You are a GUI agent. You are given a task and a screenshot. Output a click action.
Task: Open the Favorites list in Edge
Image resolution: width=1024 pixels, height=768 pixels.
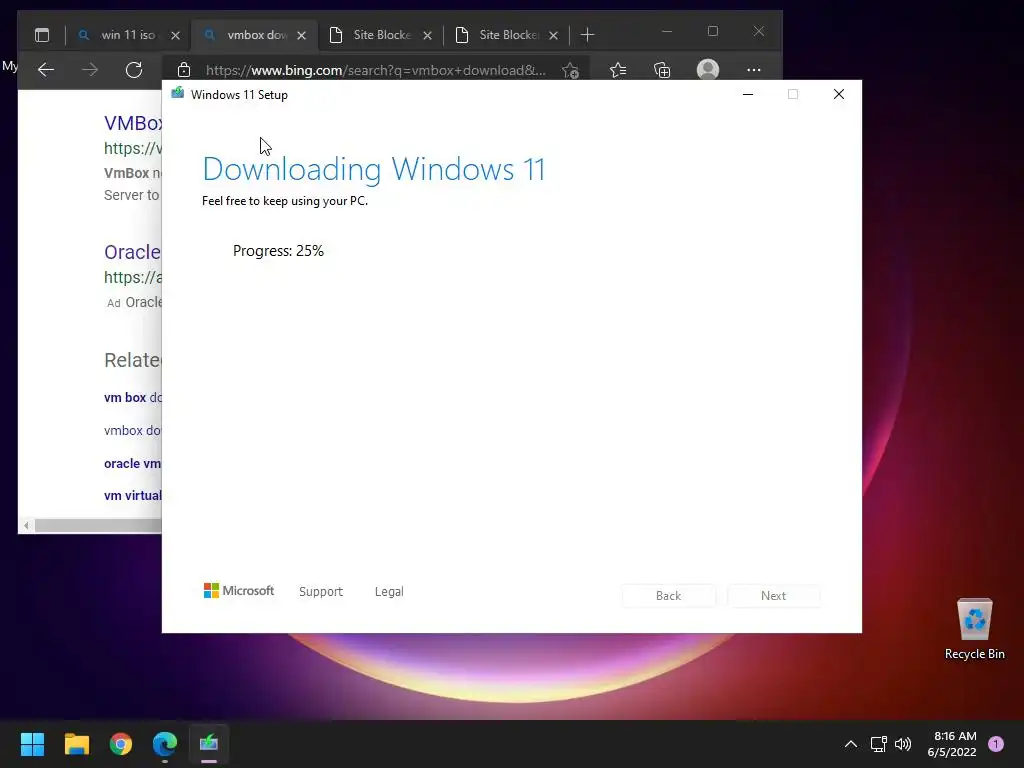(x=618, y=70)
